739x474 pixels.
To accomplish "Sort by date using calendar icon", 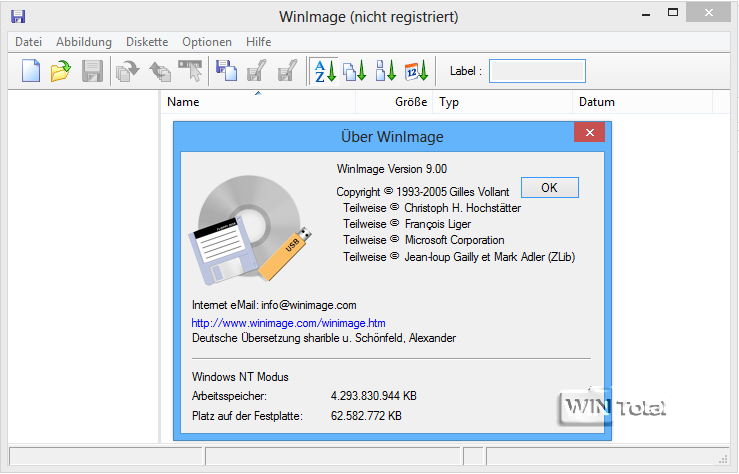I will pos(416,71).
